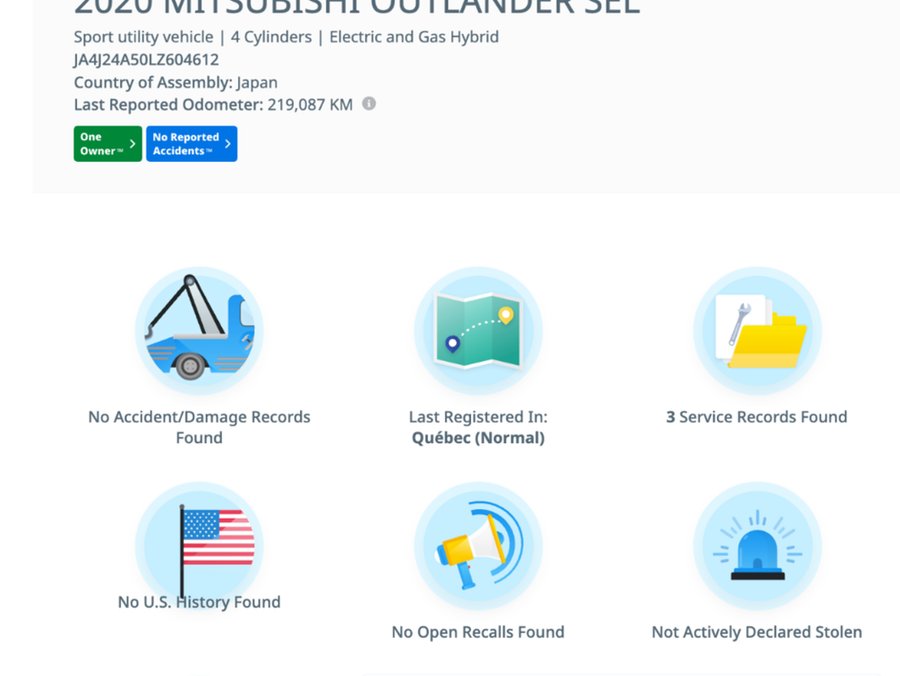Screen dimensions: 900x676
Task: Select "Not Actively Declared Stolen" text
Action: (x=757, y=632)
